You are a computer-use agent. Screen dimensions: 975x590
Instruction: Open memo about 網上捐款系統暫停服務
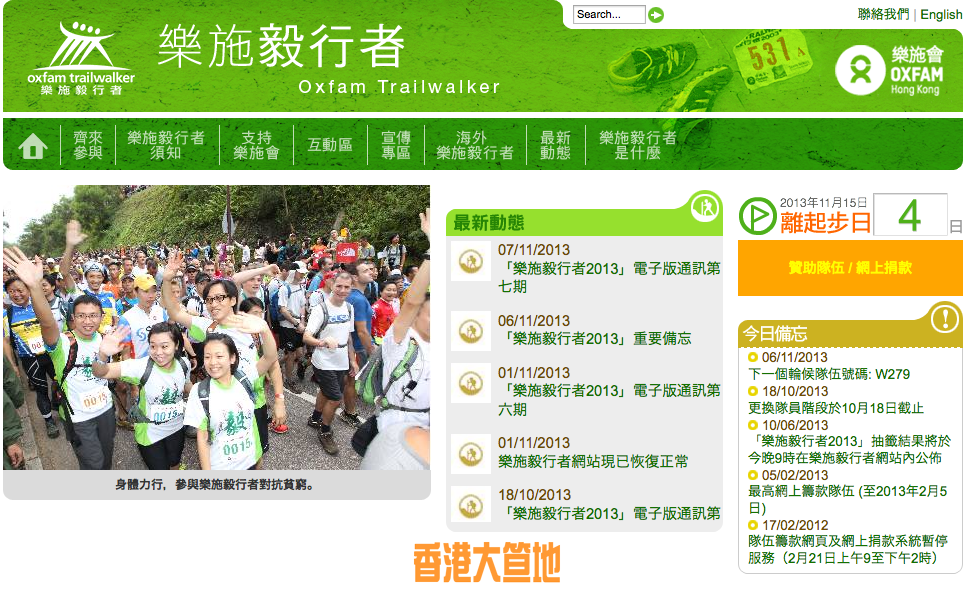click(x=848, y=550)
